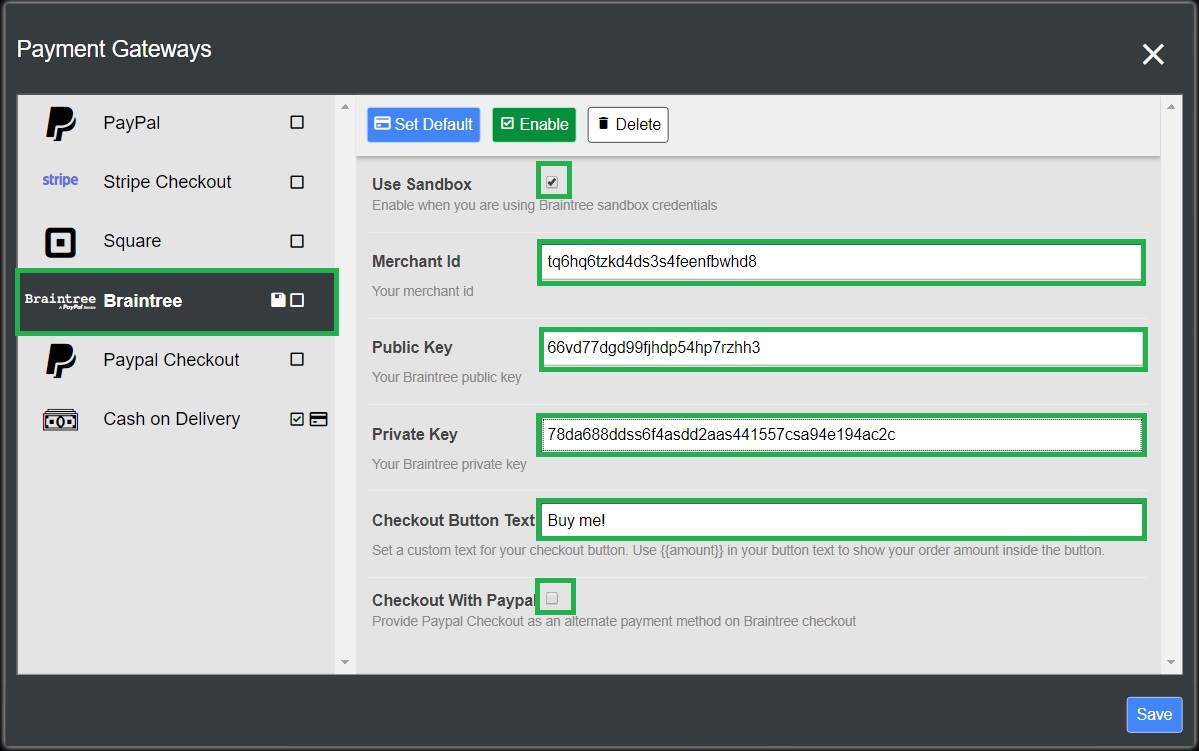Toggle the Stripe Checkout enabled checkbox
The width and height of the screenshot is (1199, 751).
[297, 182]
